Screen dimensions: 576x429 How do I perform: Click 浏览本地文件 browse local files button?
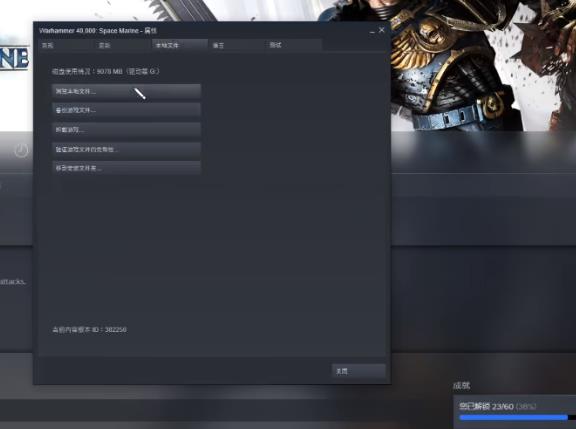coord(126,91)
